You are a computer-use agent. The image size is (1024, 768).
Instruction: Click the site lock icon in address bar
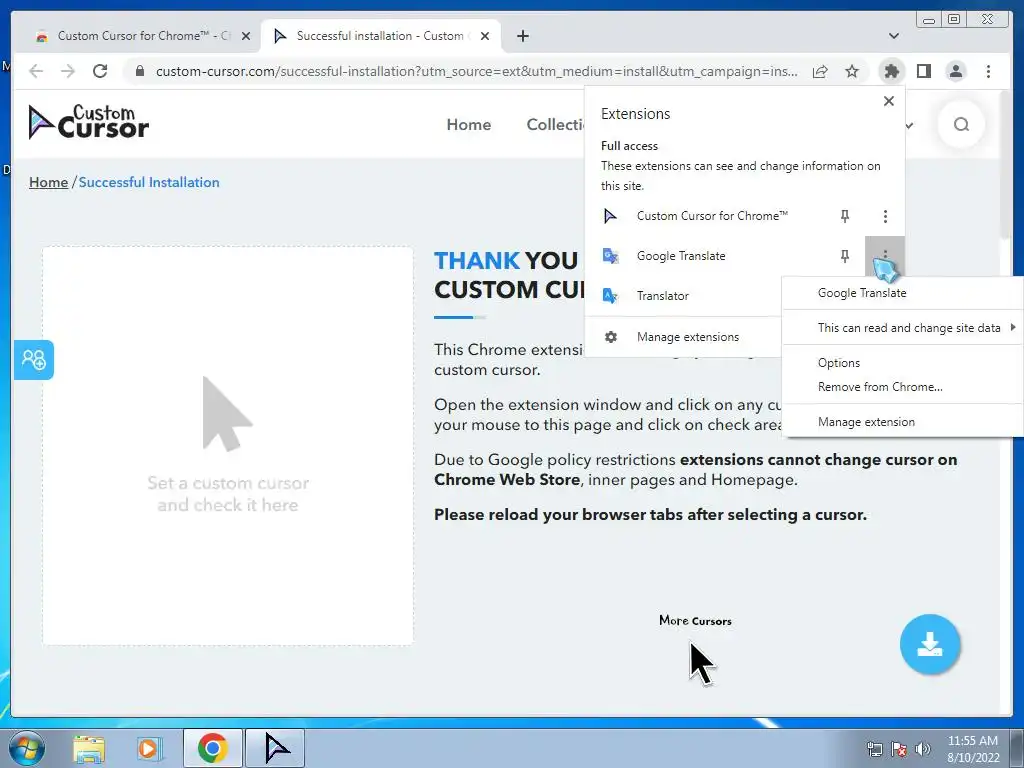(x=140, y=71)
